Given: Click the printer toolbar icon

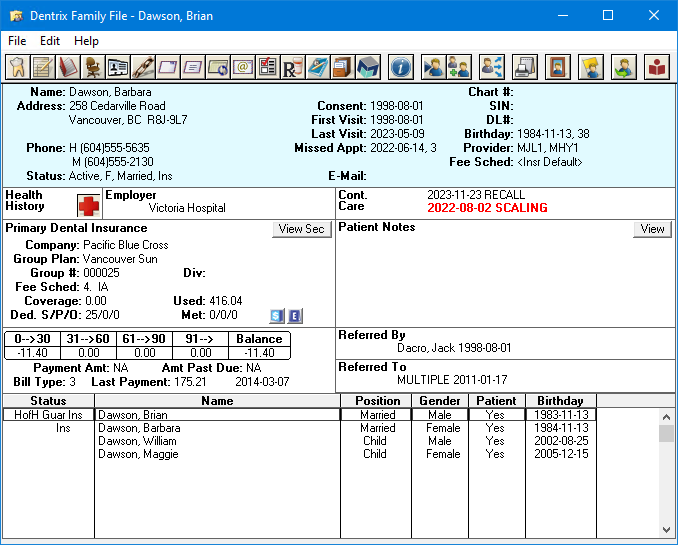Looking at the screenshot, I should click(524, 68).
